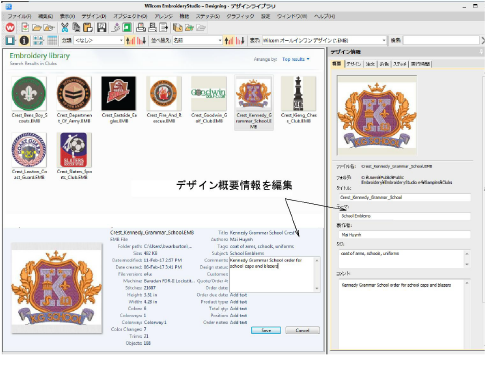Open the アレンジ menu
Viewport: 485px width, 367px height.
coord(163,16)
